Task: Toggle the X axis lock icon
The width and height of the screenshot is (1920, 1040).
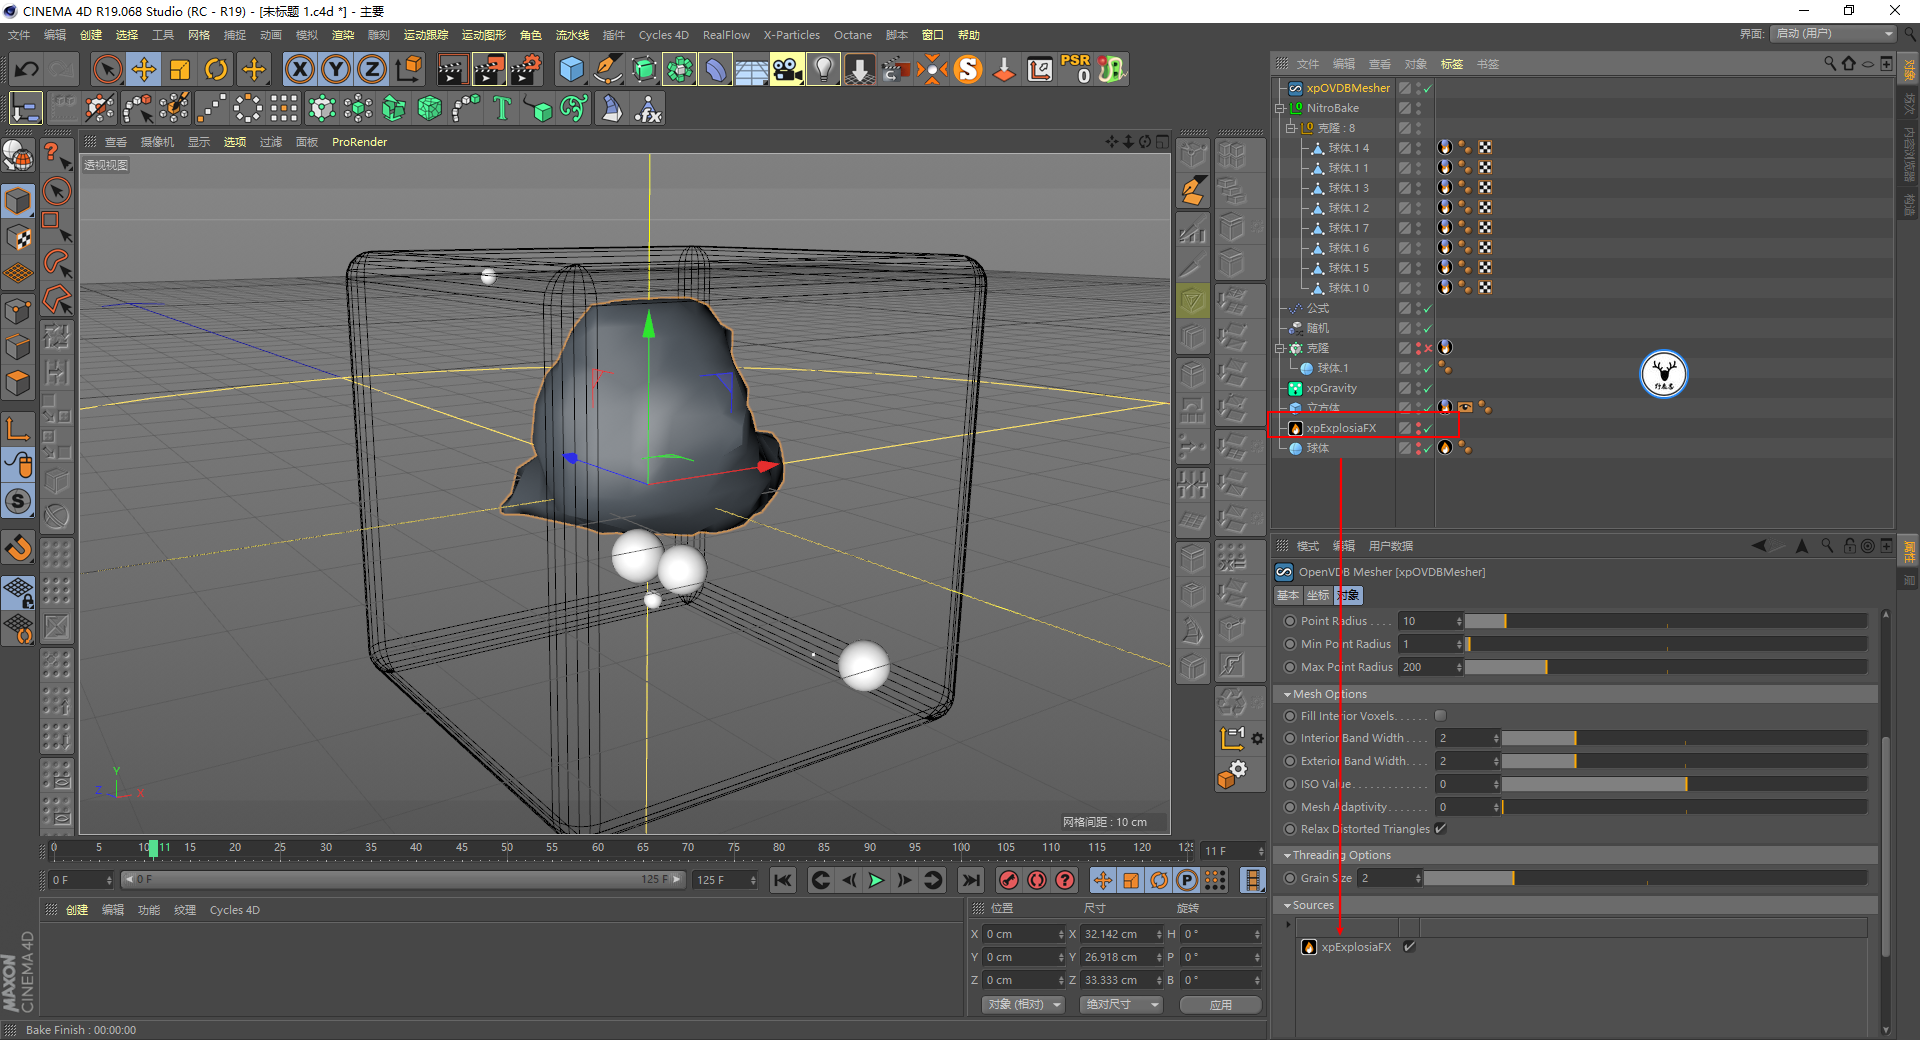Action: point(300,69)
